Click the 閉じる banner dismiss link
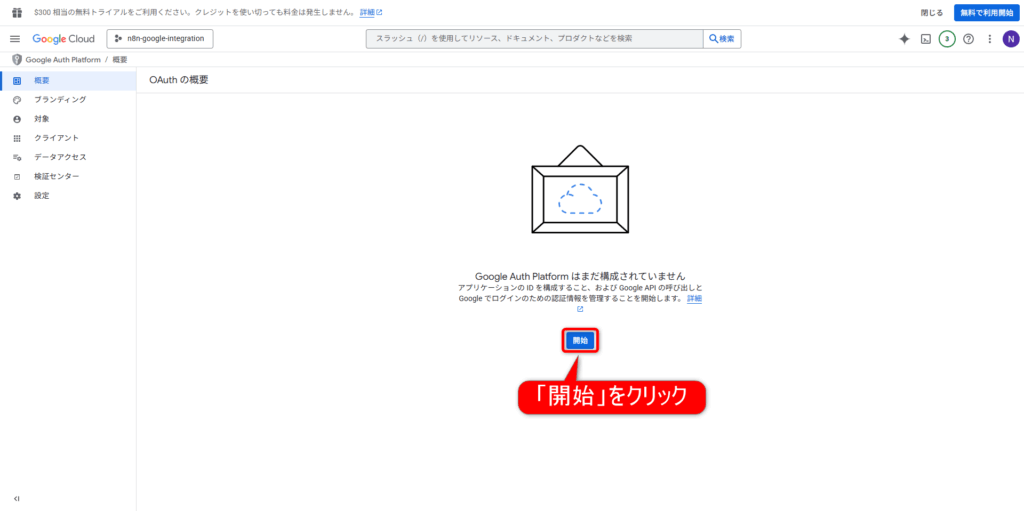The height and width of the screenshot is (511, 1024). tap(931, 12)
